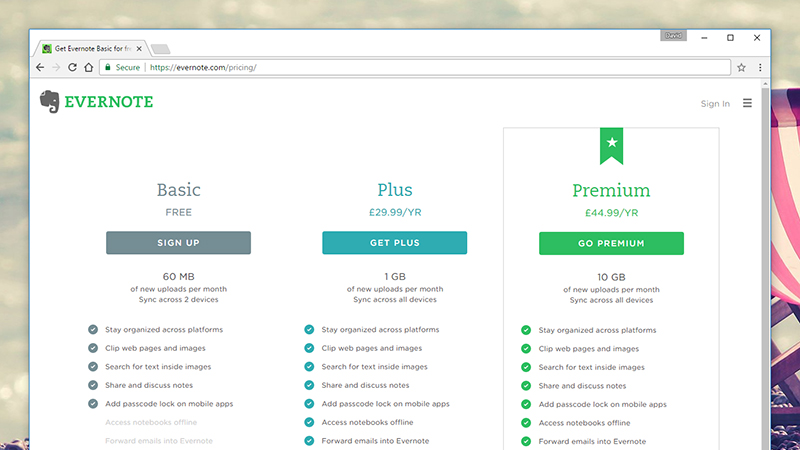The height and width of the screenshot is (450, 800).
Task: Click Plus's 'Forward emails into Evernote' checkmark
Action: click(309, 441)
